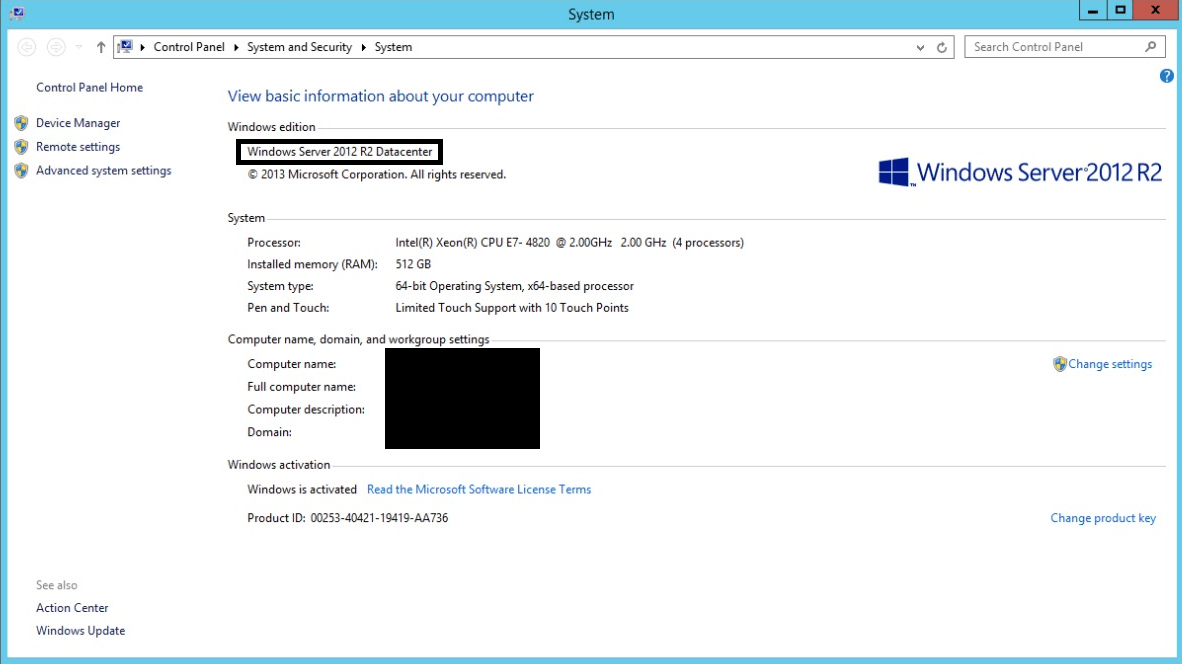Click shield icon next to Change settings
The image size is (1182, 664).
(x=1060, y=364)
